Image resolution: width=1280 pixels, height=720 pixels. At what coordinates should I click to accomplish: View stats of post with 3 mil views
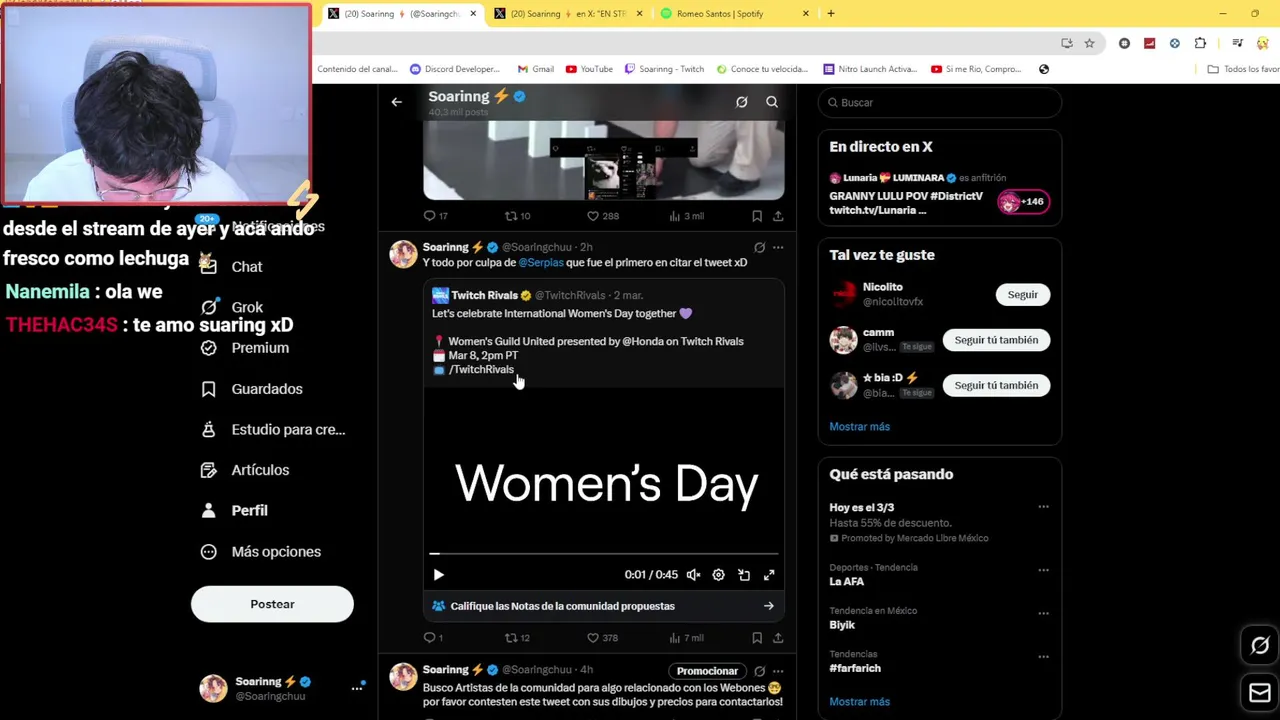[x=686, y=216]
